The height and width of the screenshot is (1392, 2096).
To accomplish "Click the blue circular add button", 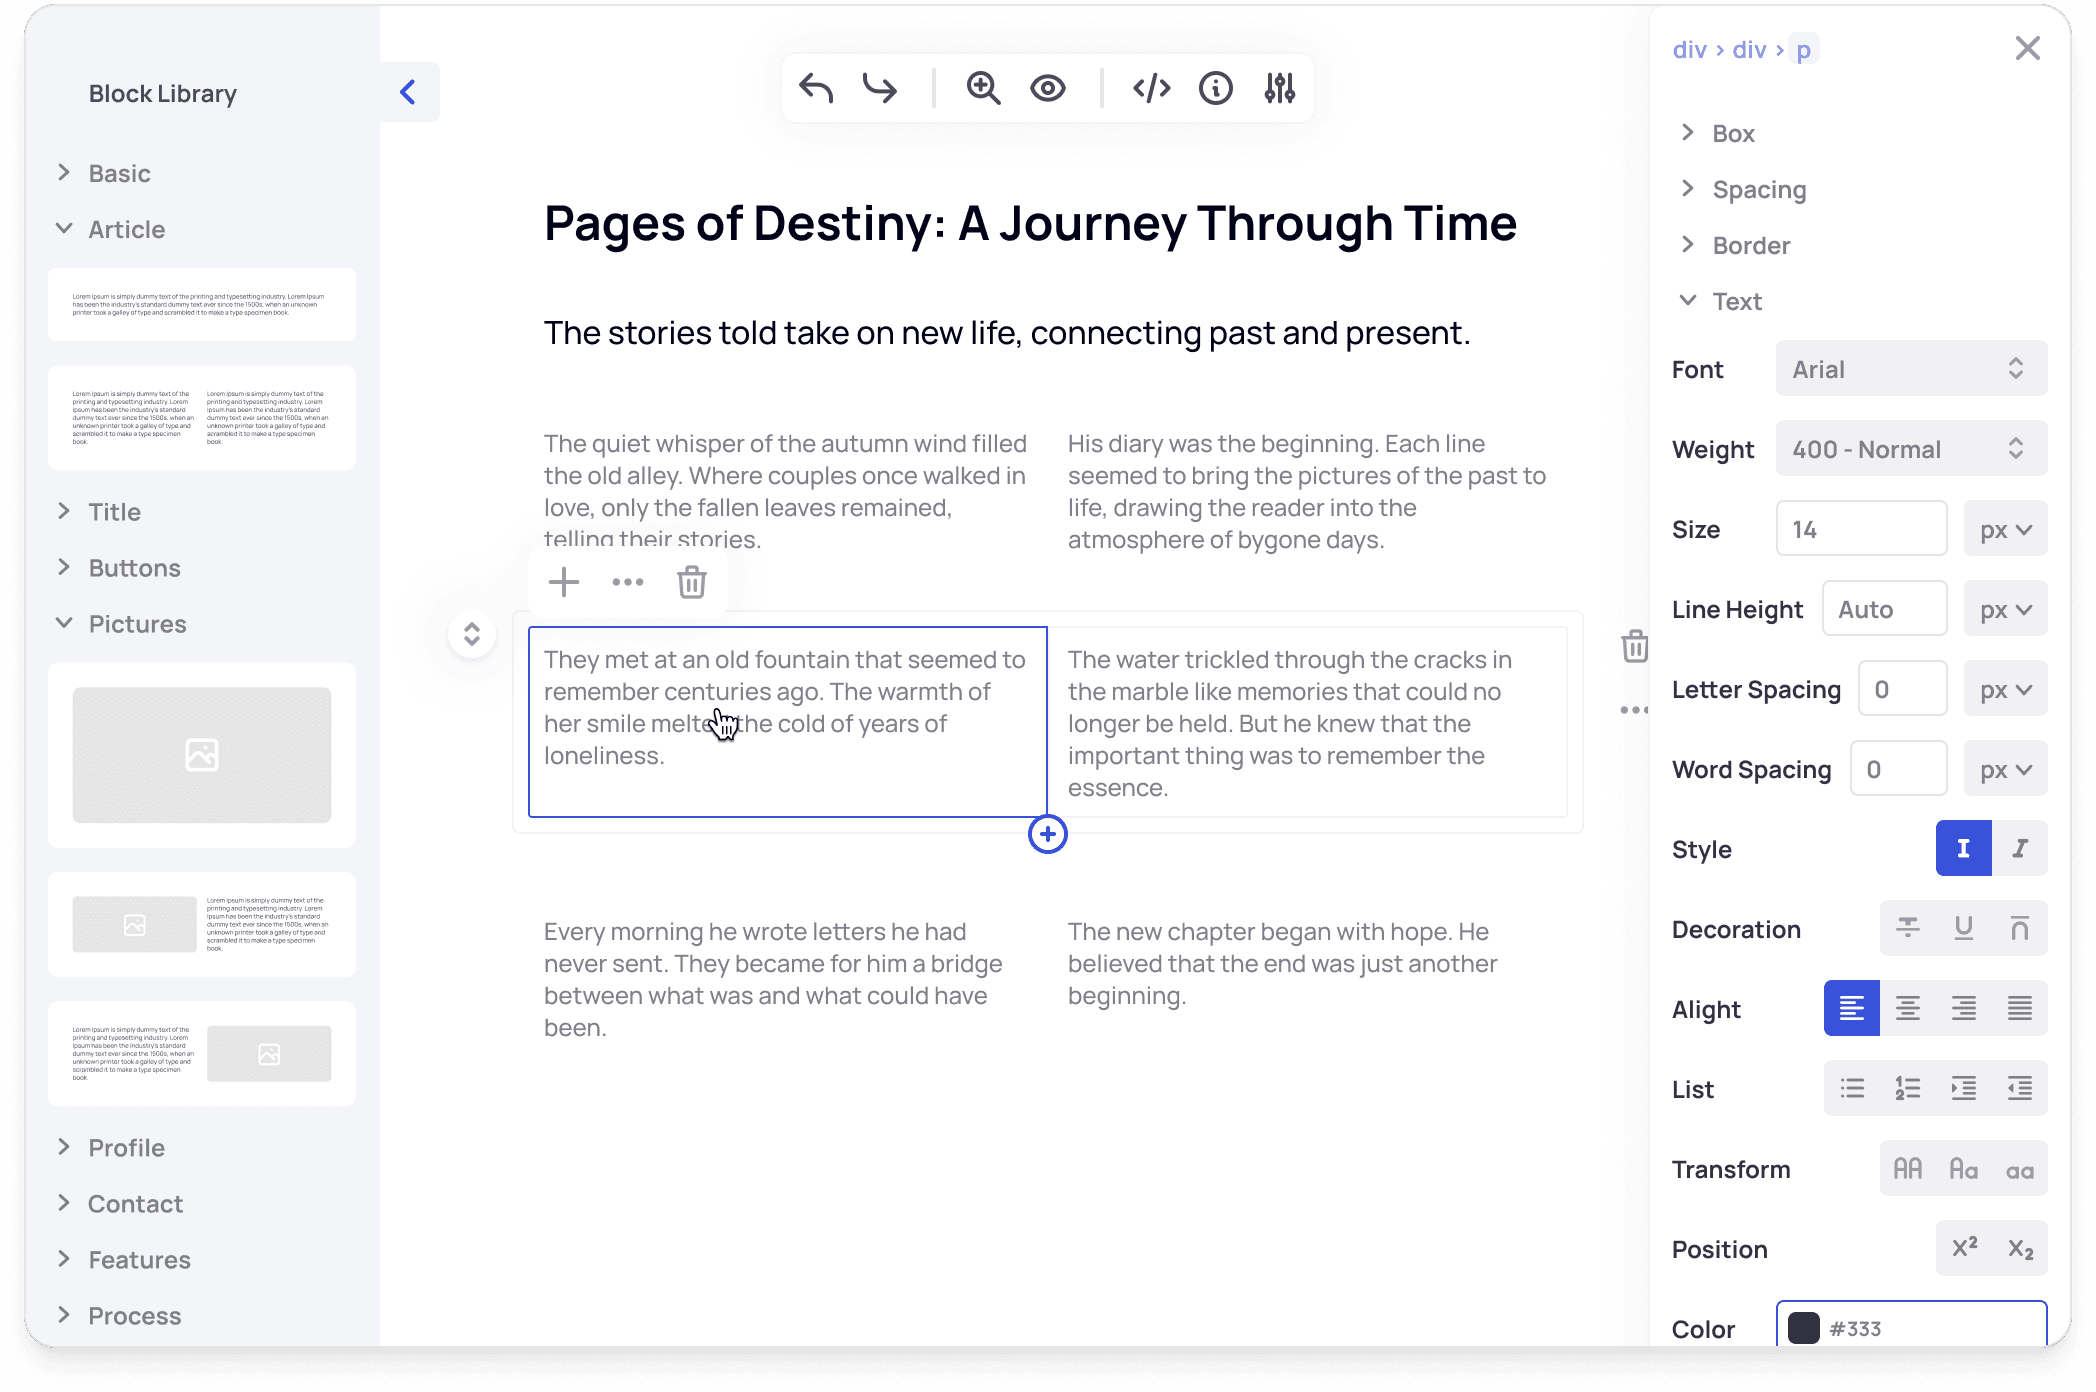I will pos(1048,834).
